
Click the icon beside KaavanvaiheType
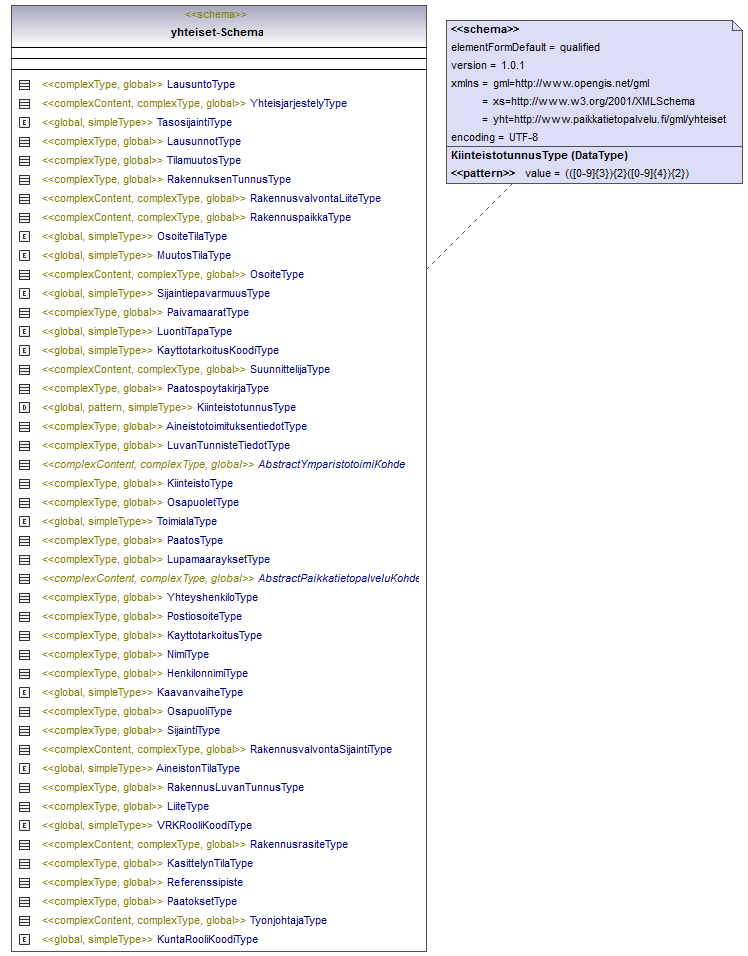pyautogui.click(x=25, y=693)
